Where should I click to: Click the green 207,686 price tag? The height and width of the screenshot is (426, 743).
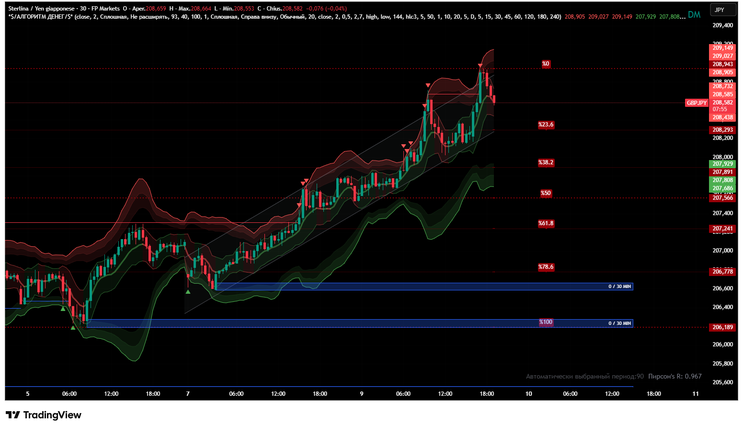click(x=722, y=188)
